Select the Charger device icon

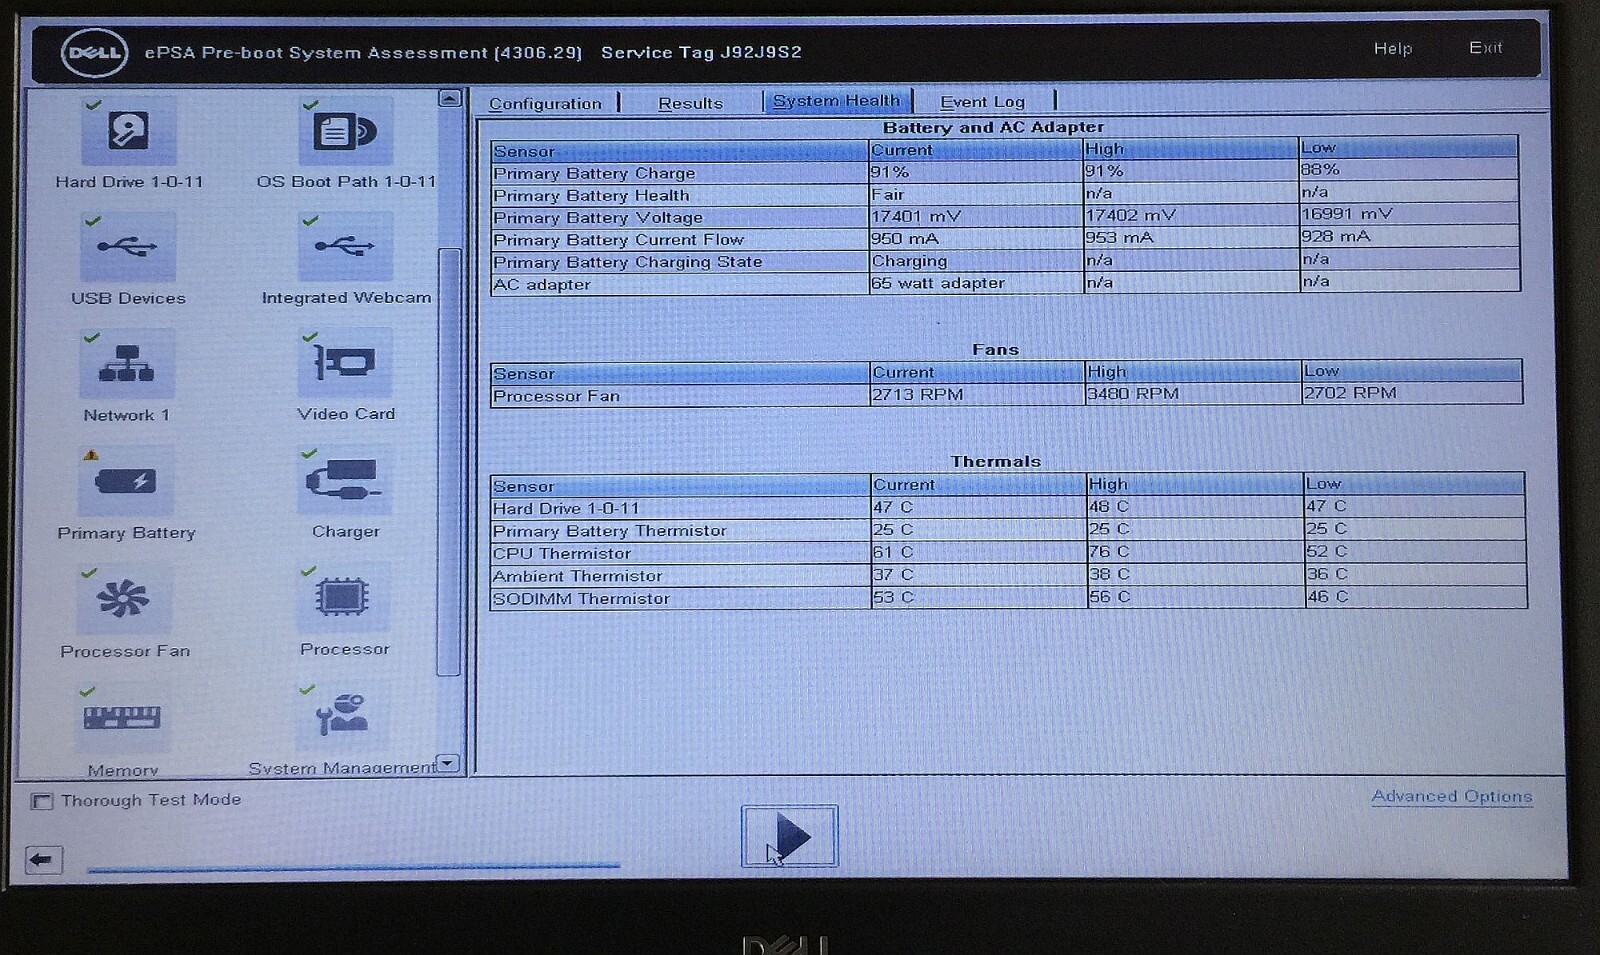[x=344, y=480]
